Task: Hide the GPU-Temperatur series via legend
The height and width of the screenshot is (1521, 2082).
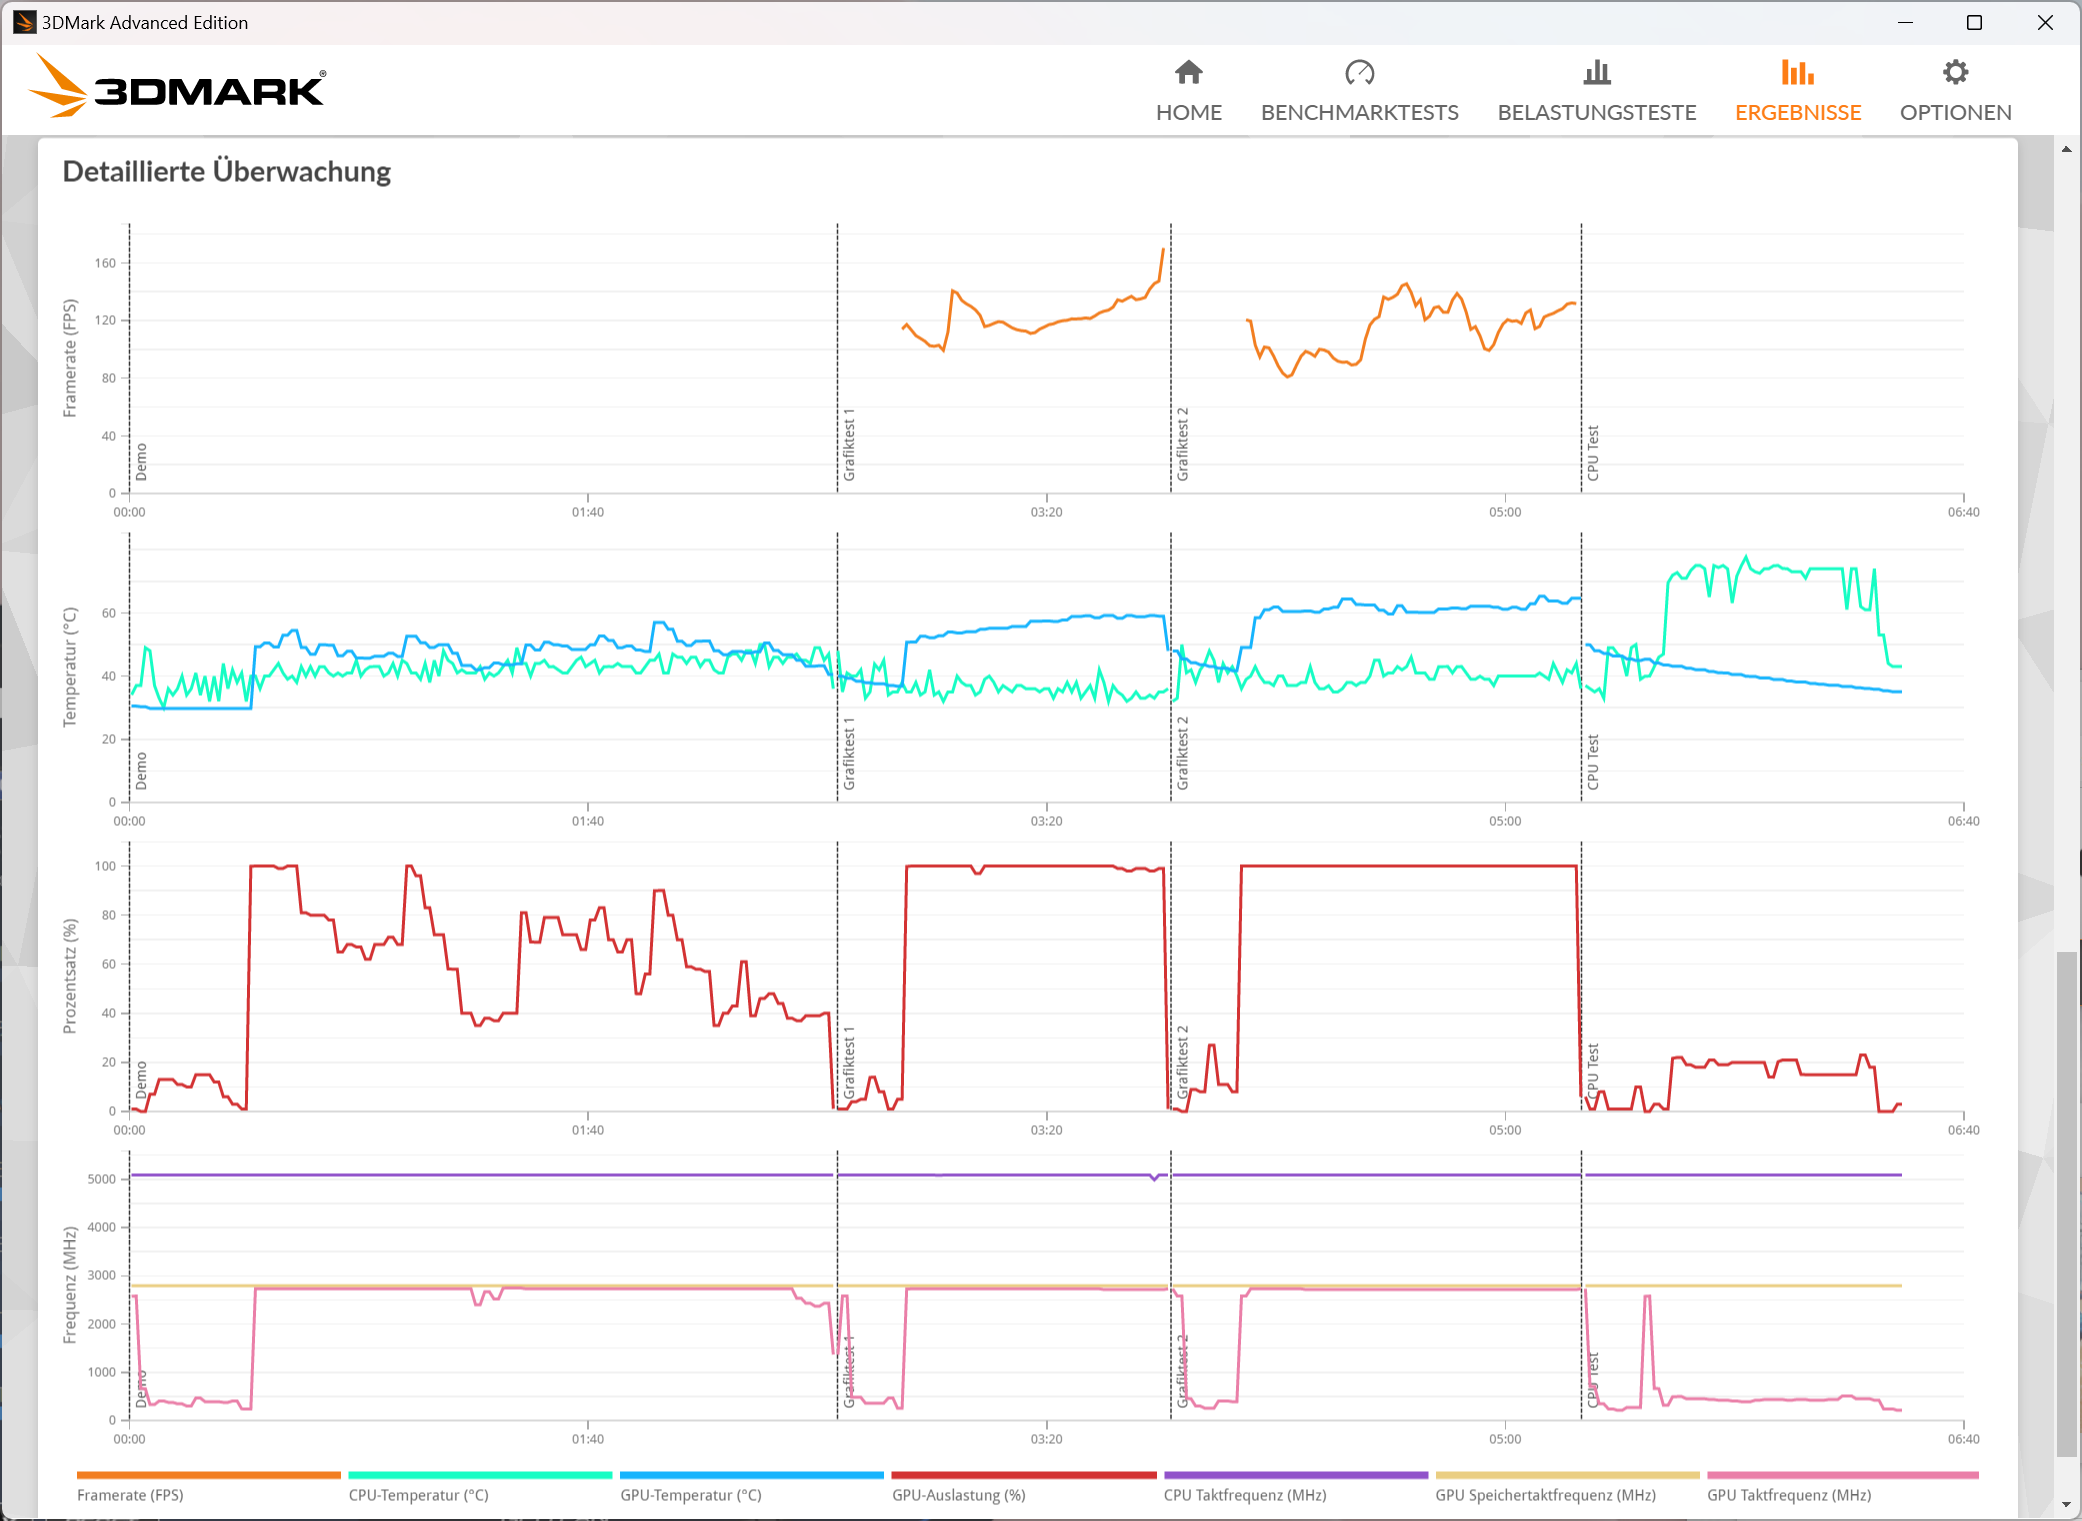Action: click(x=690, y=1495)
